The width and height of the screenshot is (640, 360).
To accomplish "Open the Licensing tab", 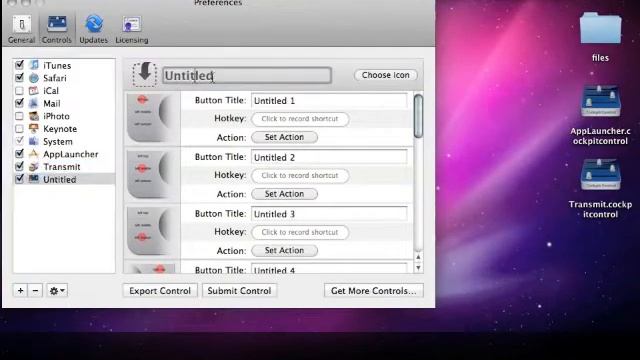I will (x=131, y=29).
